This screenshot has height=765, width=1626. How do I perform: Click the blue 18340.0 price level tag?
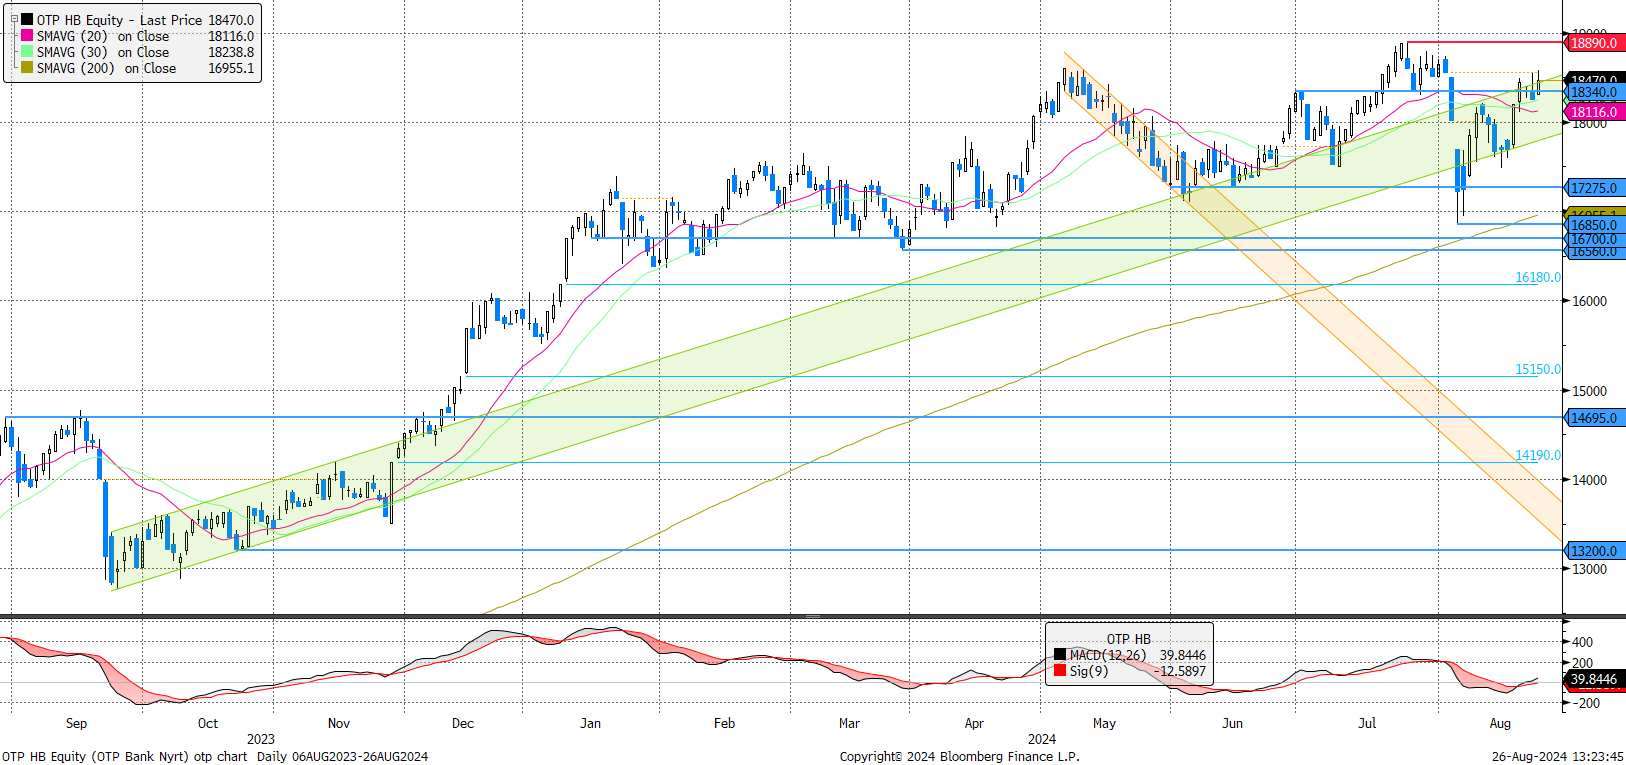[1594, 92]
